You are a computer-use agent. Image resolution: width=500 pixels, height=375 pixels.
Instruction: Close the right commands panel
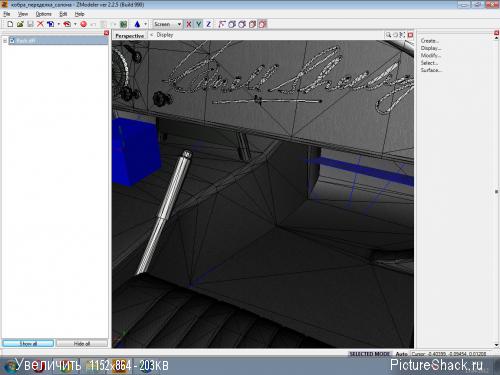[x=496, y=33]
